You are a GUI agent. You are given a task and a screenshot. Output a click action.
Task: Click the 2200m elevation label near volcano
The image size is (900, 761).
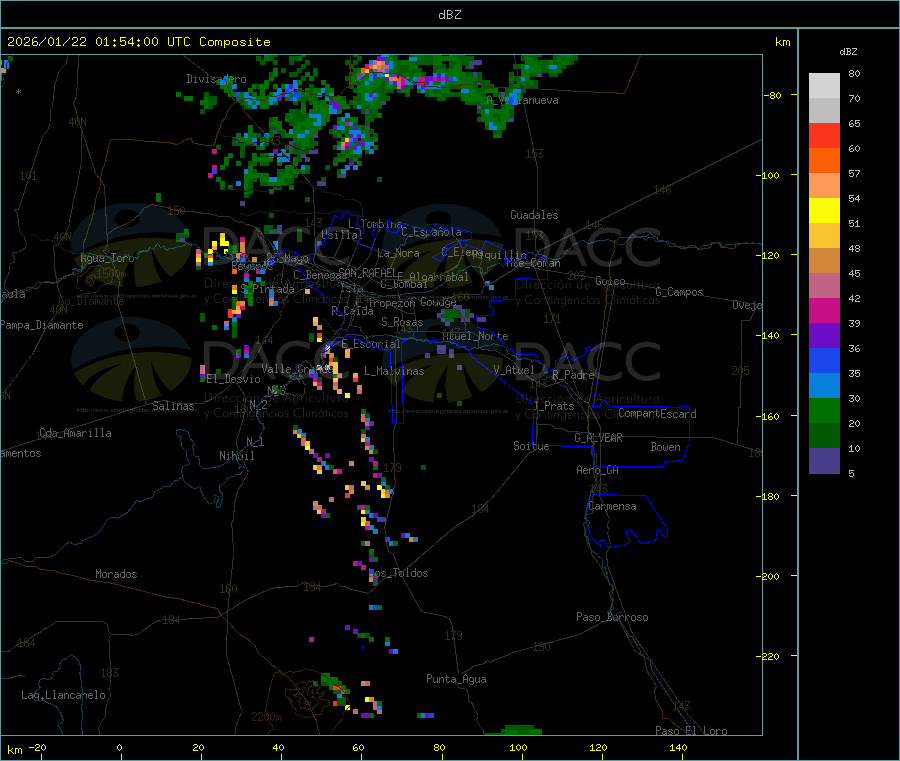(x=266, y=717)
